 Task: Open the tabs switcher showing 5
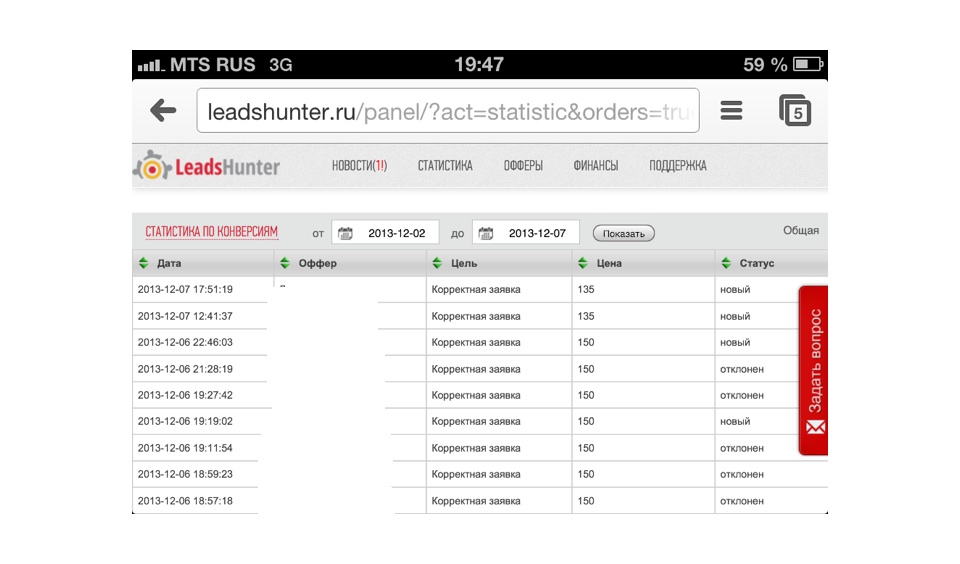795,111
